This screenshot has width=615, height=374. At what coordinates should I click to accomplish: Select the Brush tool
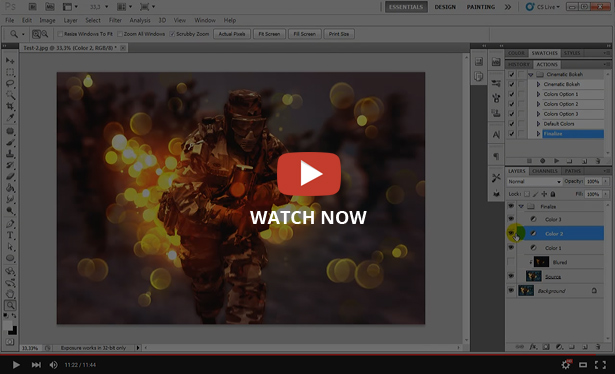click(10, 142)
